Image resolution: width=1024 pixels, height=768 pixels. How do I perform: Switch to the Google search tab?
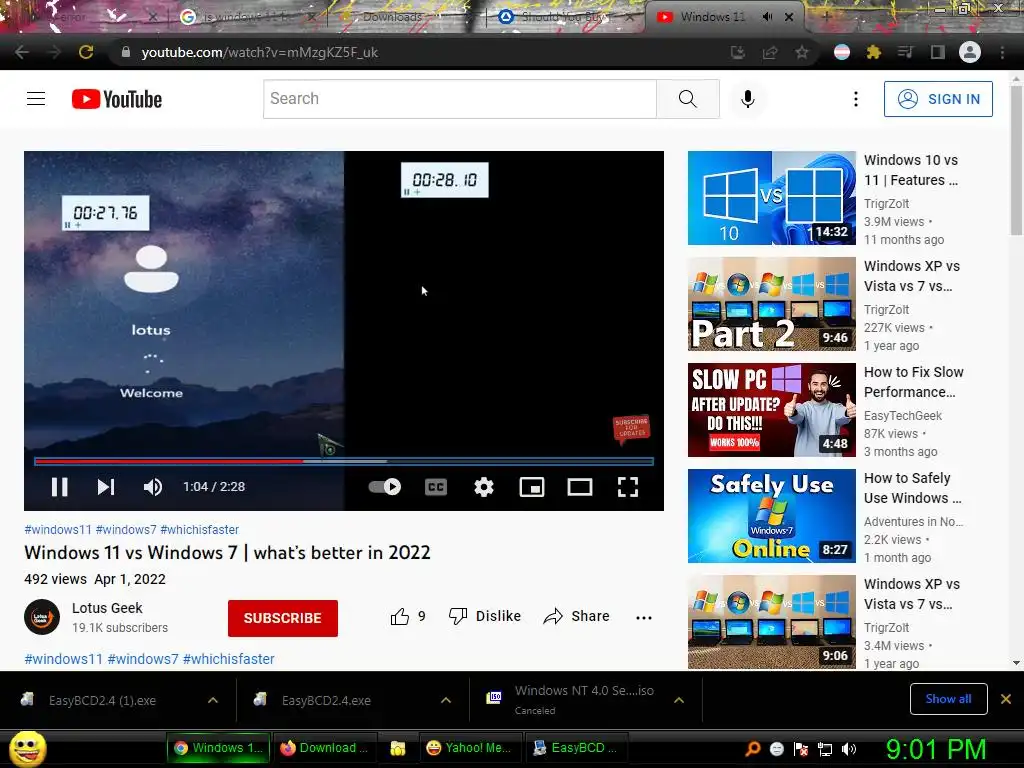tap(248, 17)
